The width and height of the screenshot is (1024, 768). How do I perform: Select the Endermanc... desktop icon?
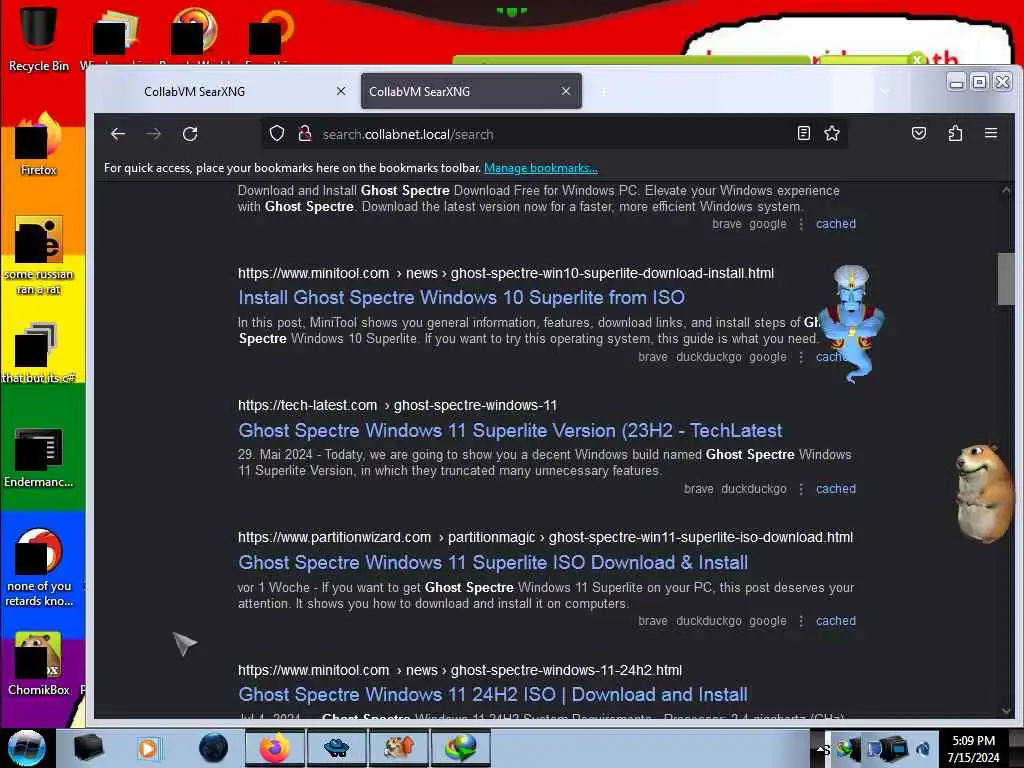tap(38, 457)
